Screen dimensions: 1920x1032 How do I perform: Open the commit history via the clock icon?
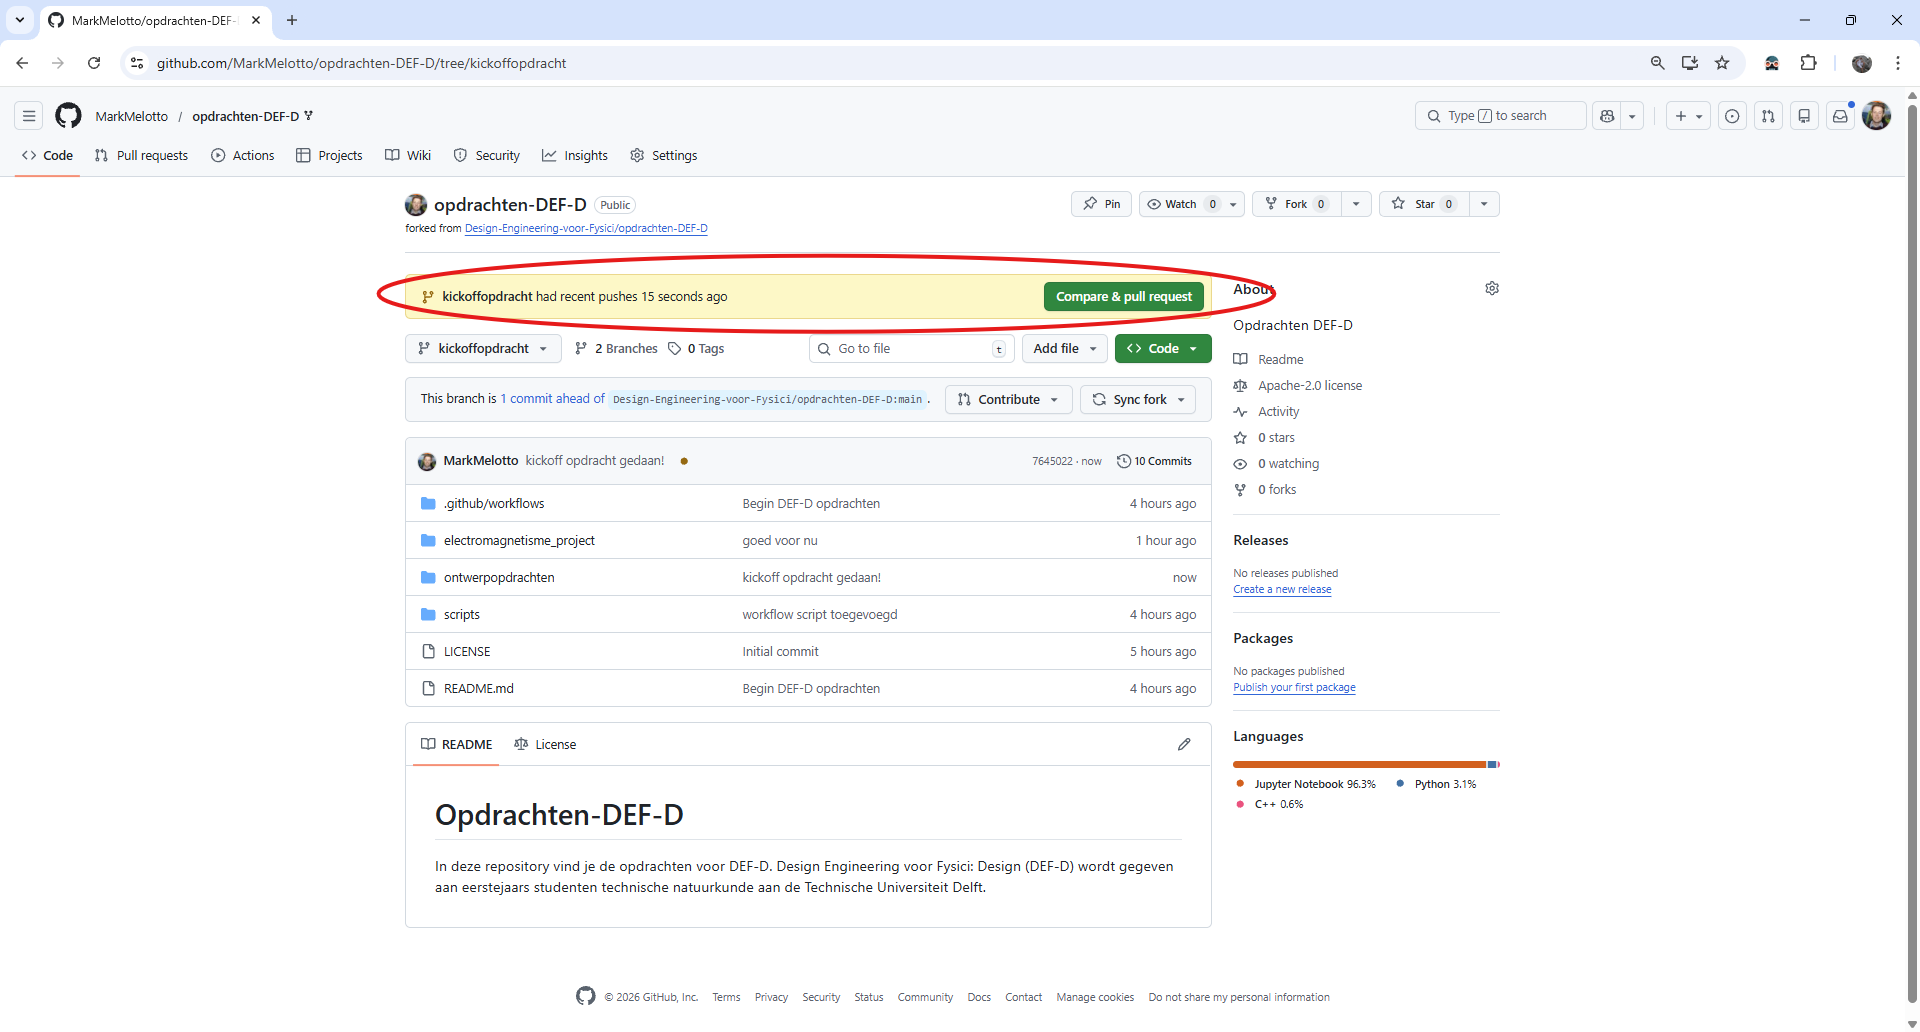click(1124, 461)
